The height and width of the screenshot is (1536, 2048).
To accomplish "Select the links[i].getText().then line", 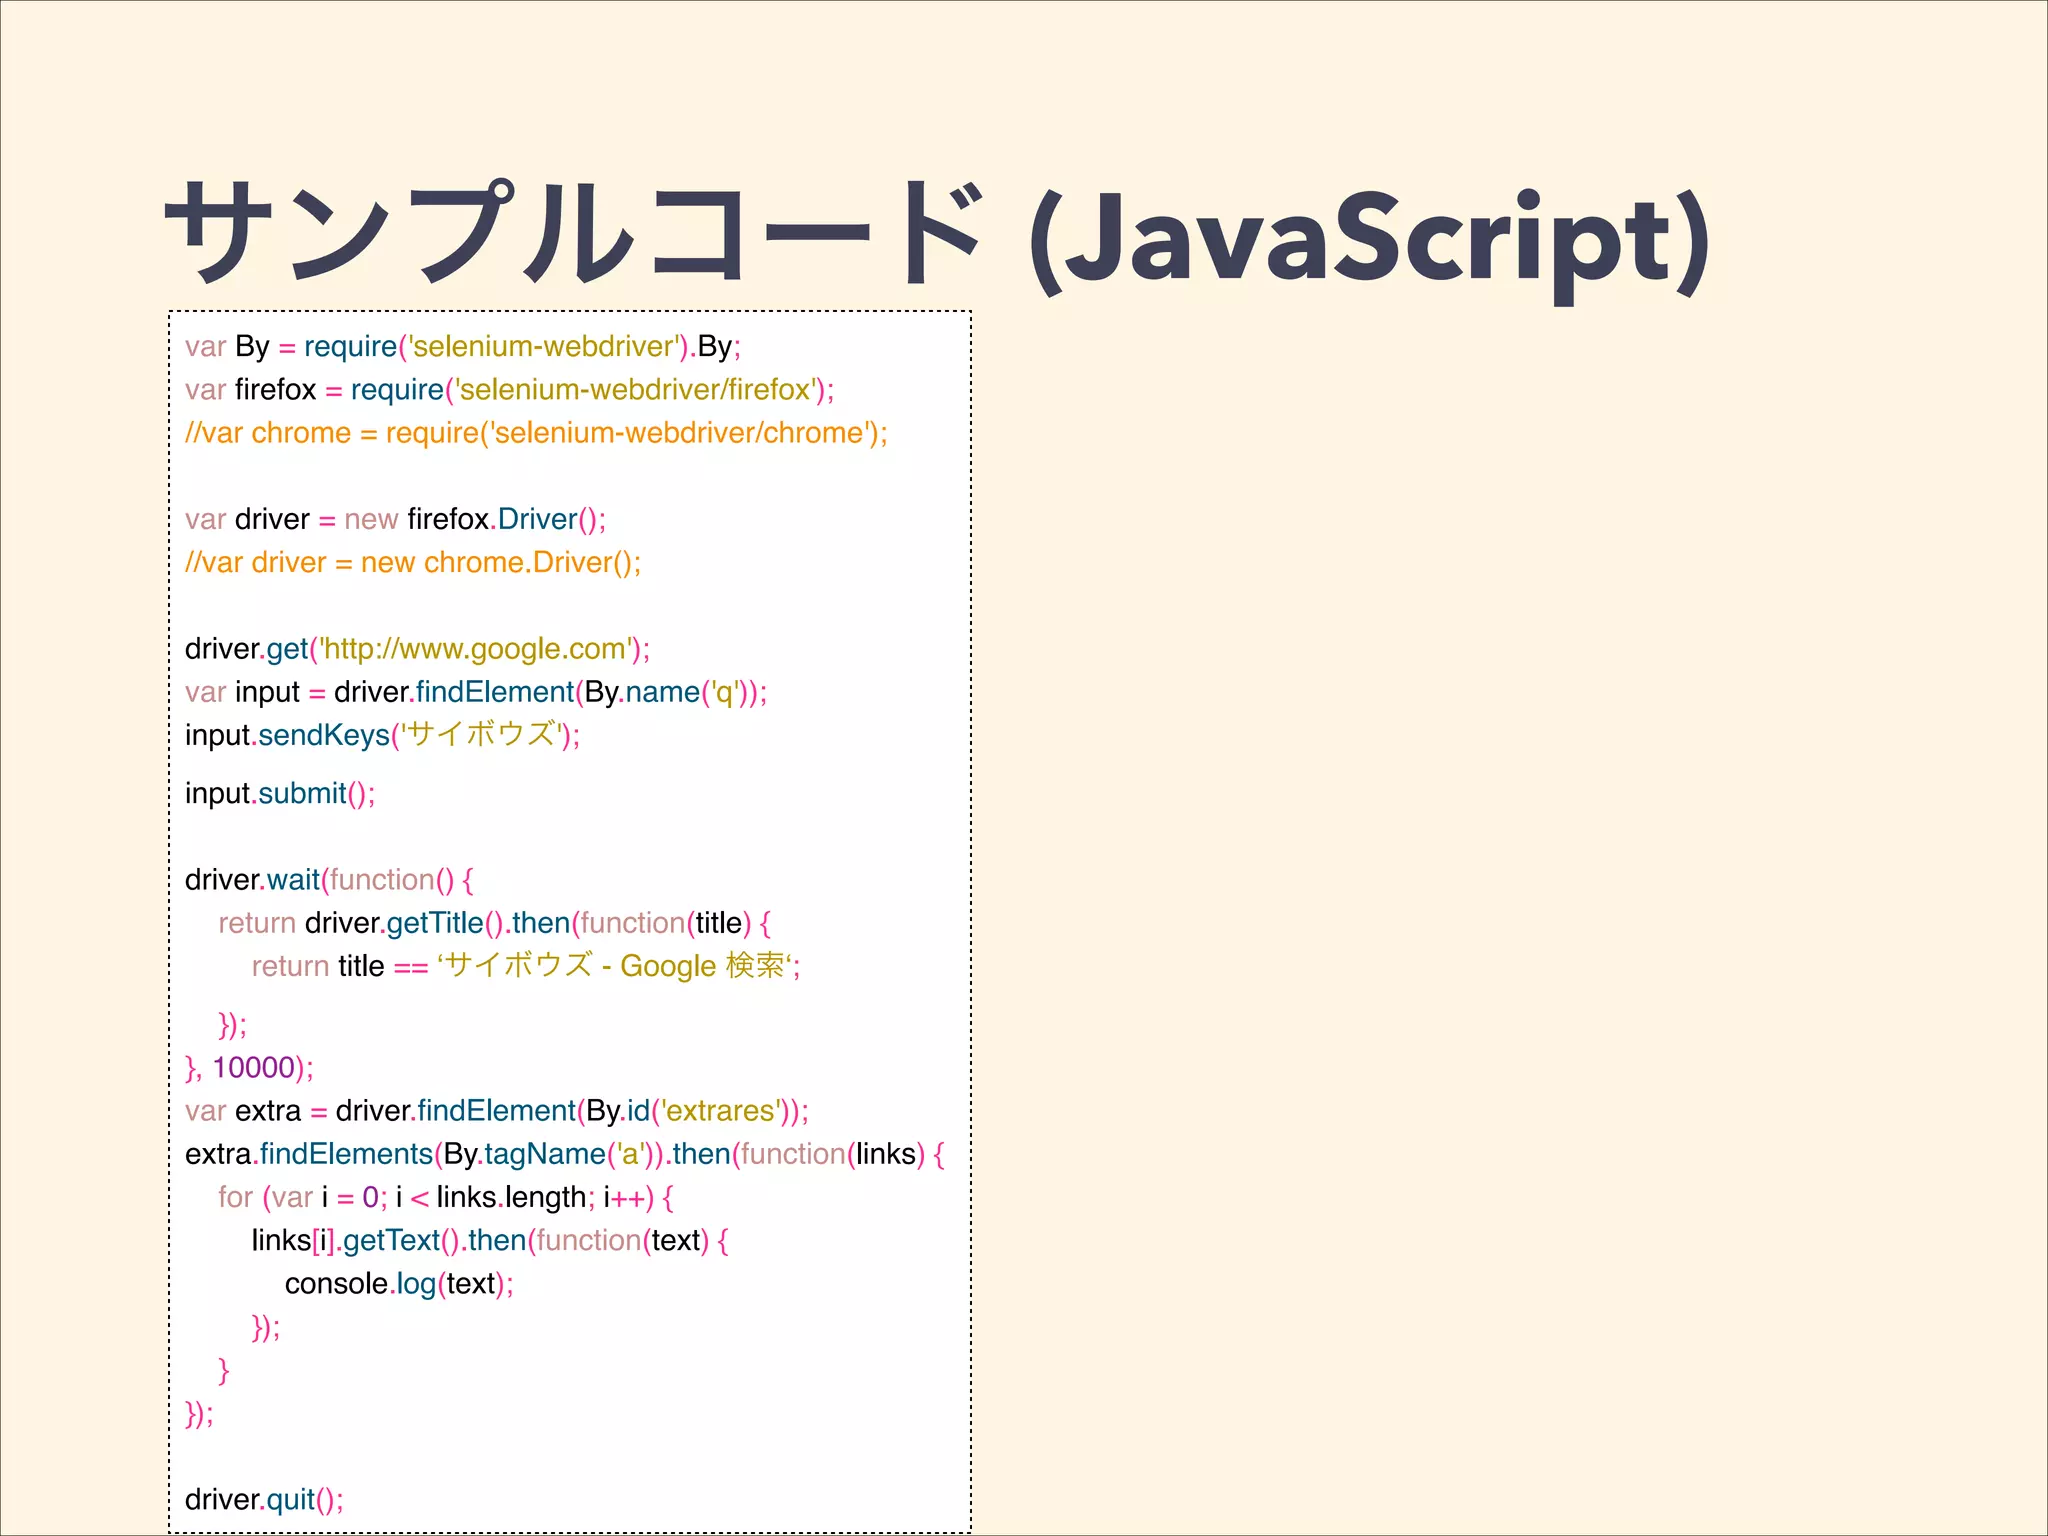I will click(x=490, y=1241).
